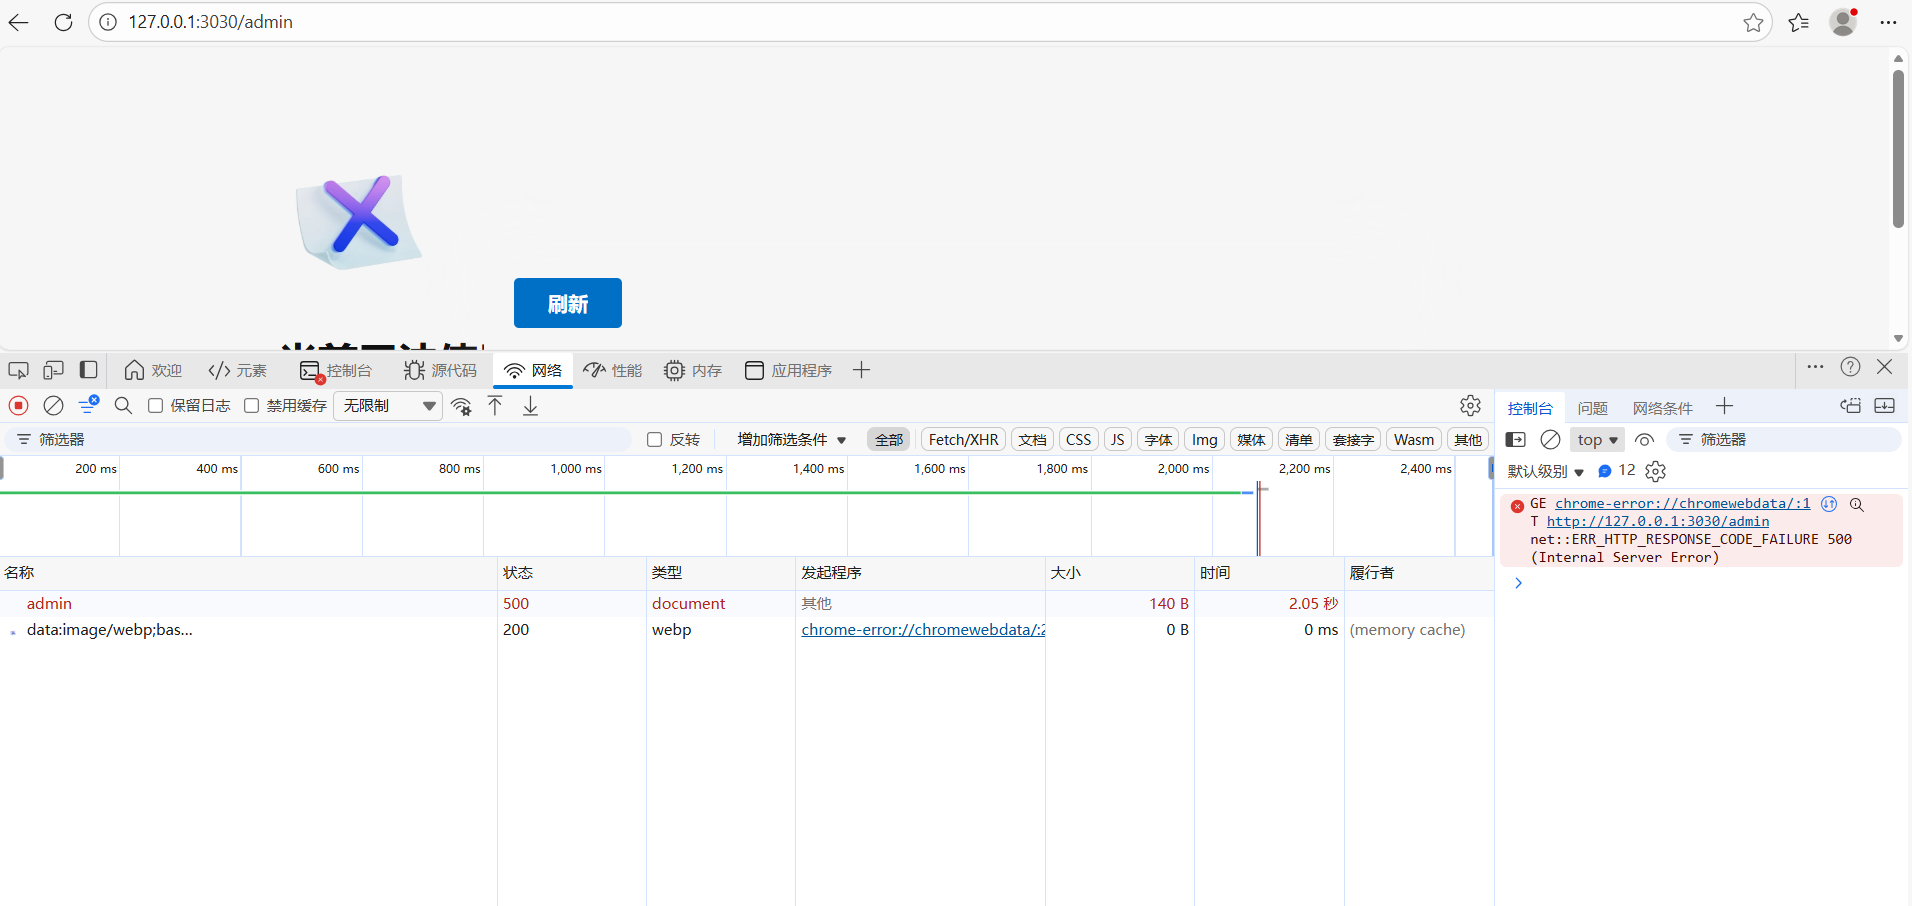Screen dimensions: 1912x906
Task: Open network request search
Action: coord(123,405)
